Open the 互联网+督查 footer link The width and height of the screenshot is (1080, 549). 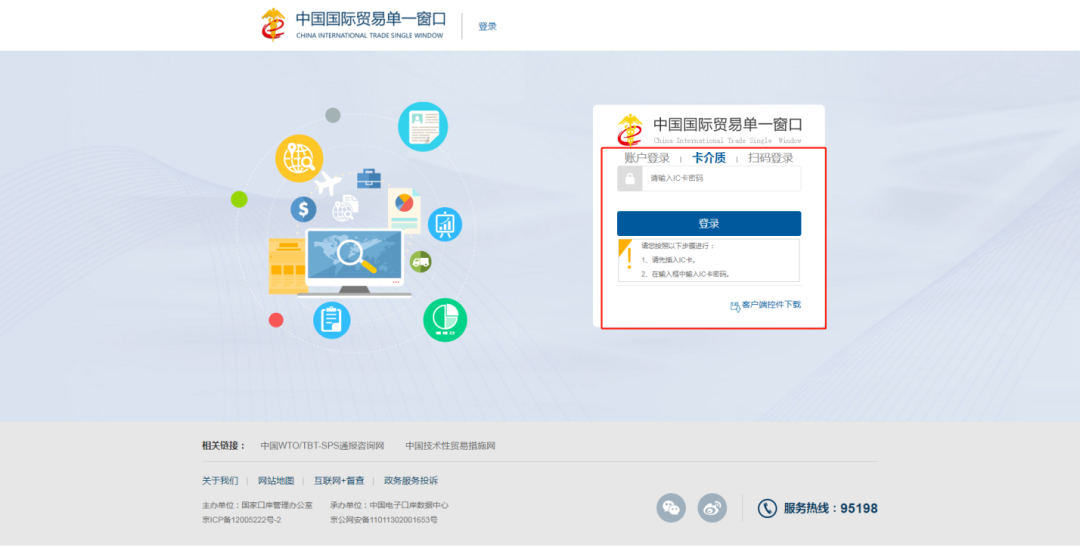[339, 481]
